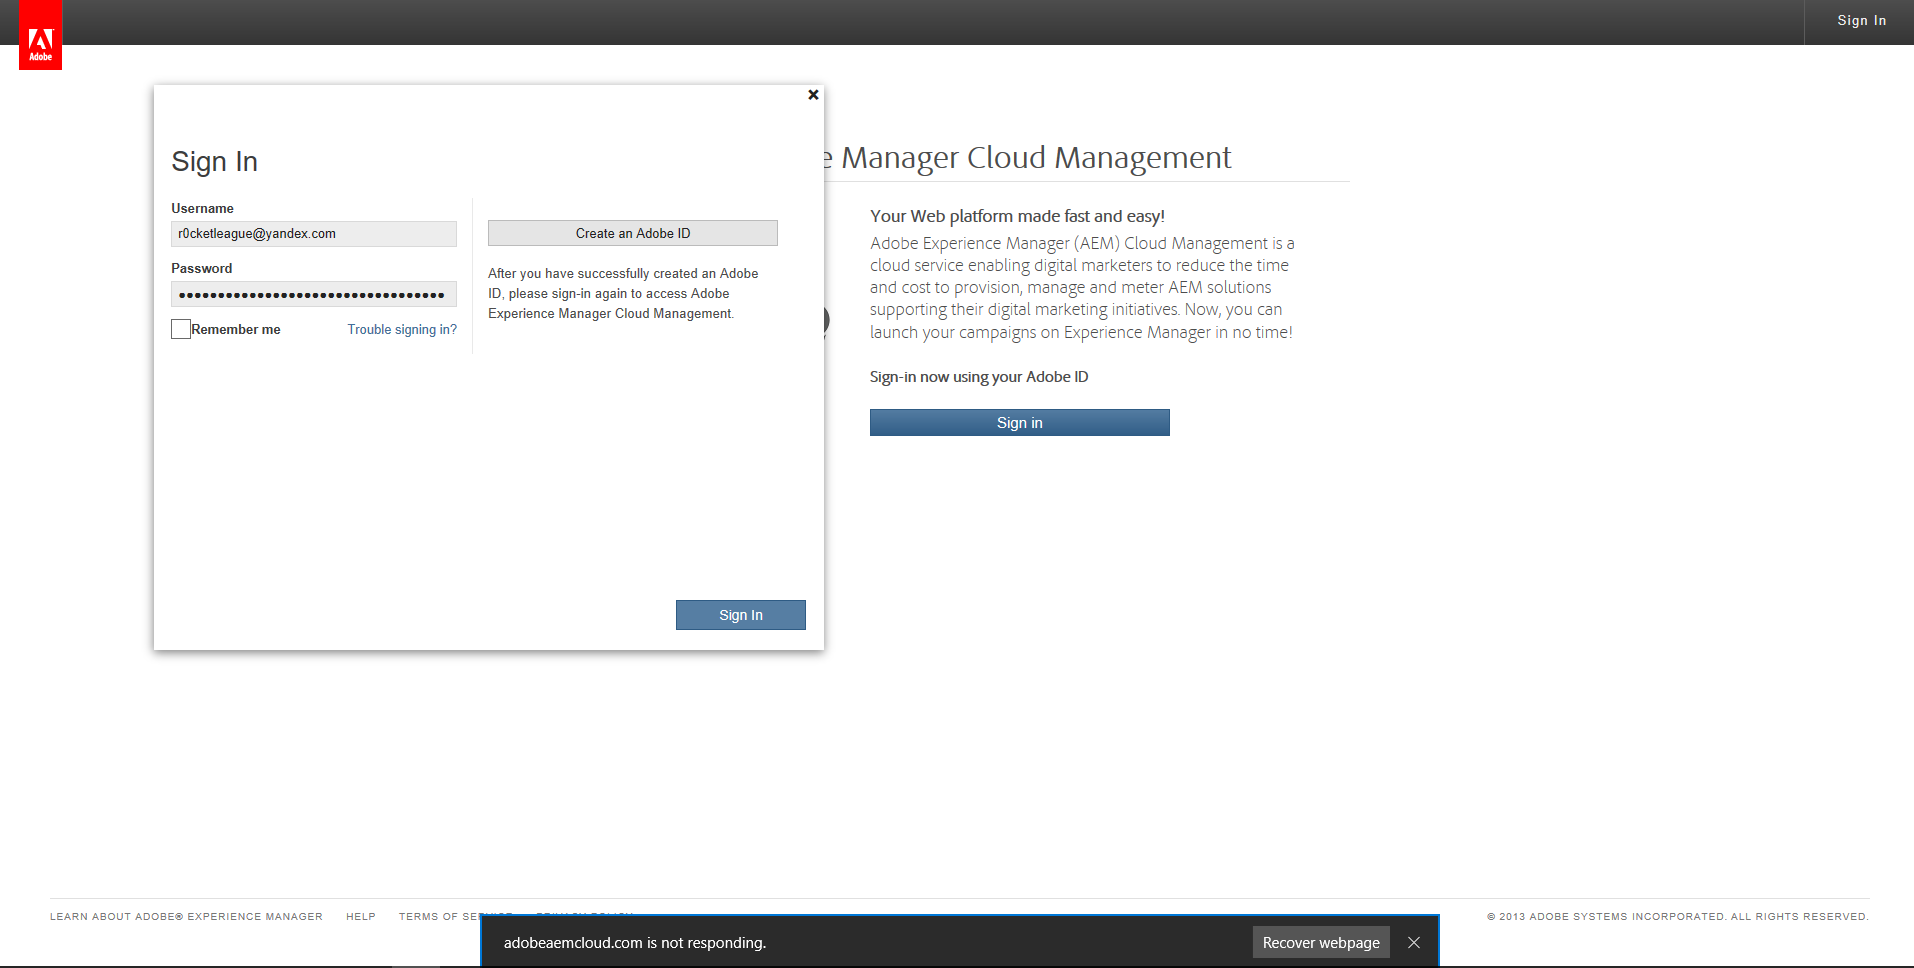Click Sign-in now using your Adobe ID text
The image size is (1914, 968).
pos(979,377)
